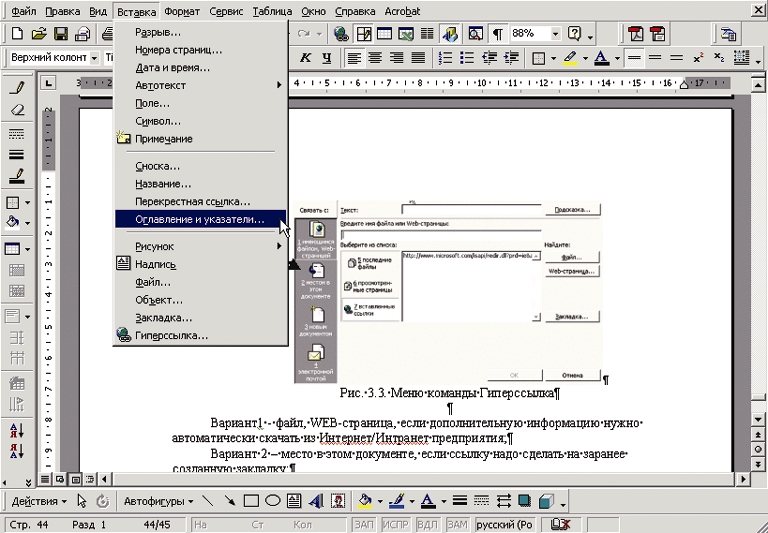Image resolution: width=768 pixels, height=533 pixels.
Task: Open the highlight color dropdown arrow
Action: pos(585,58)
